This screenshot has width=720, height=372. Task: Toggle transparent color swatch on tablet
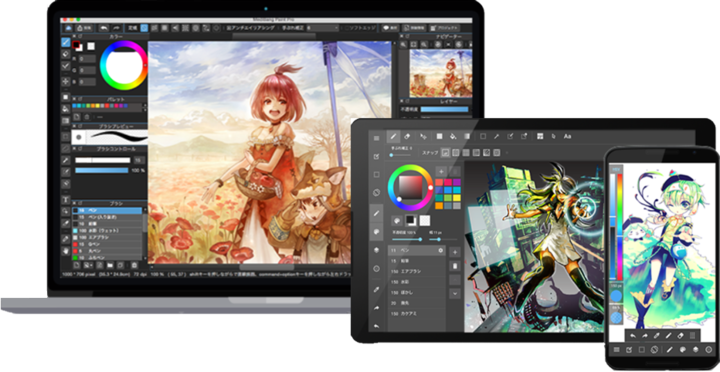coord(425,221)
